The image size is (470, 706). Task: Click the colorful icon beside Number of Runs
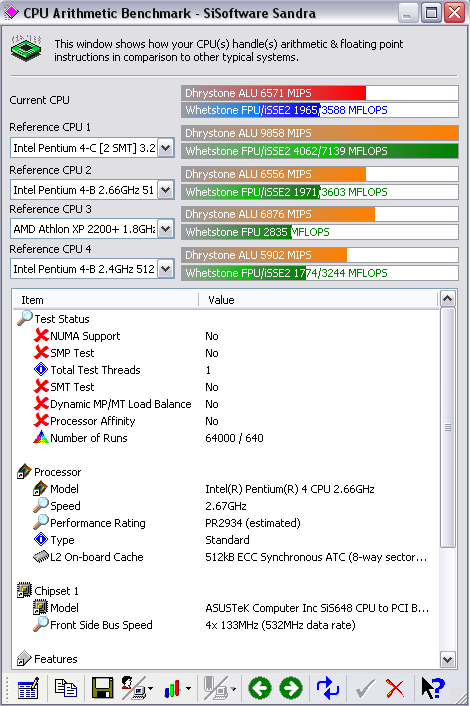(x=41, y=437)
